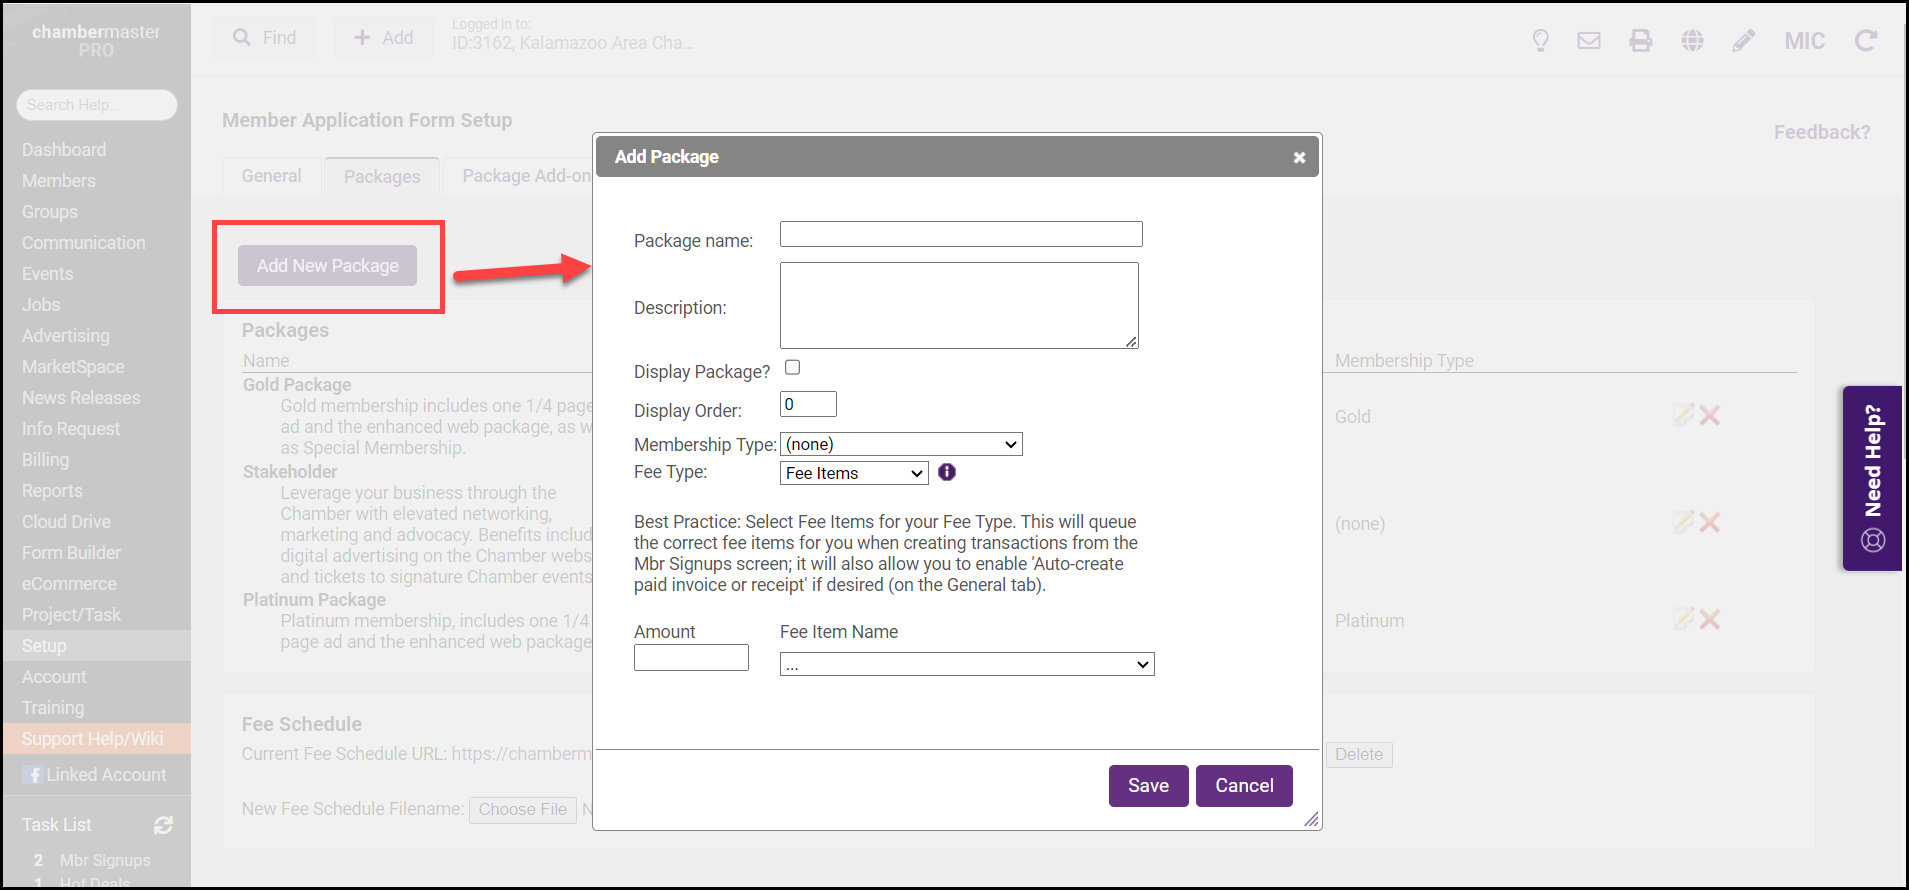Switch to the General tab

point(271,176)
